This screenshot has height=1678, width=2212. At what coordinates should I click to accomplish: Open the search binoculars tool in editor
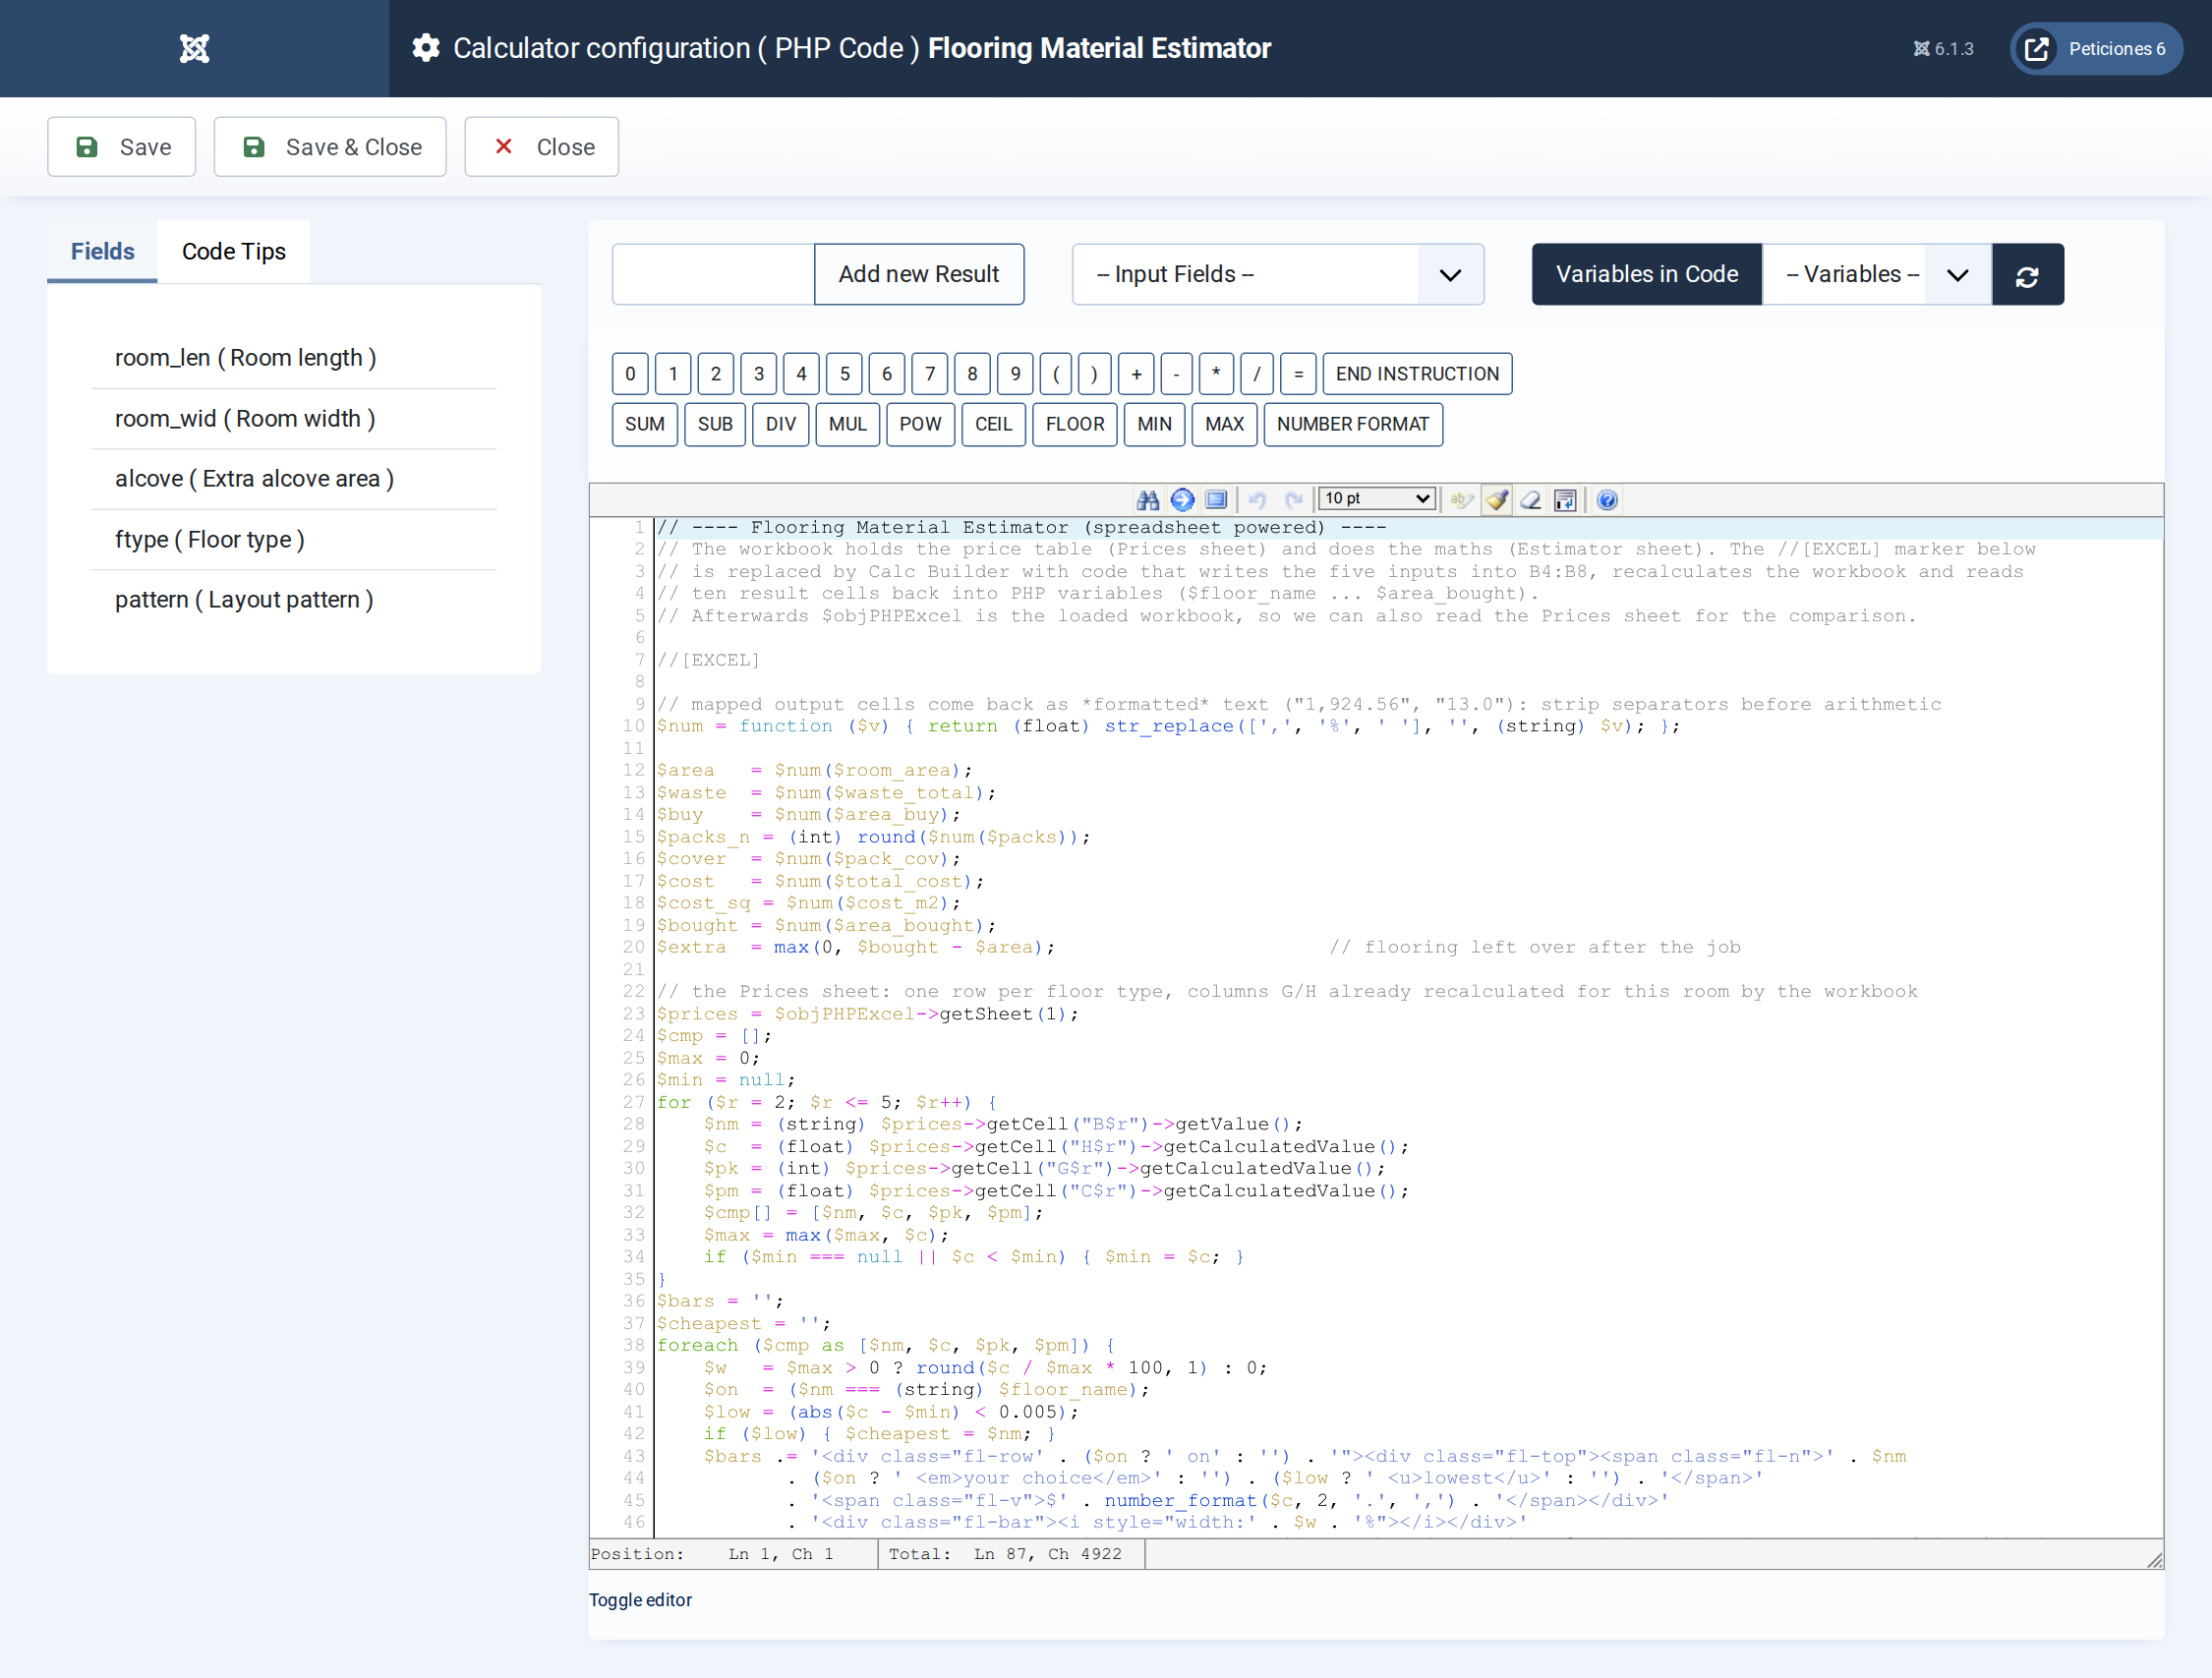(x=1148, y=500)
